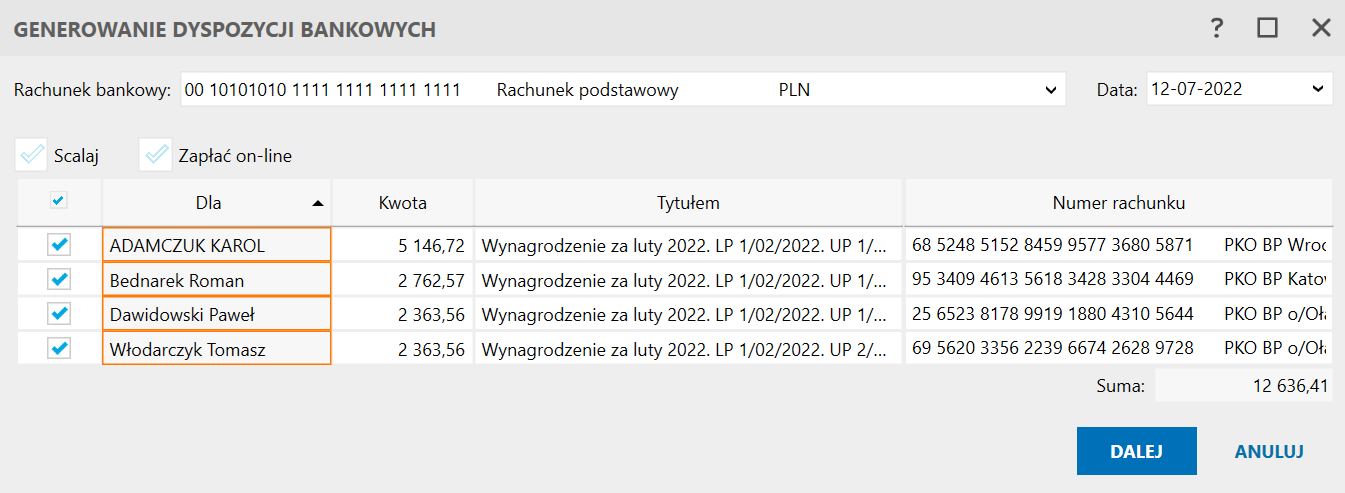This screenshot has width=1345, height=493.
Task: Uncheck the Dawidowski Paweł row checkbox
Action: click(x=59, y=314)
